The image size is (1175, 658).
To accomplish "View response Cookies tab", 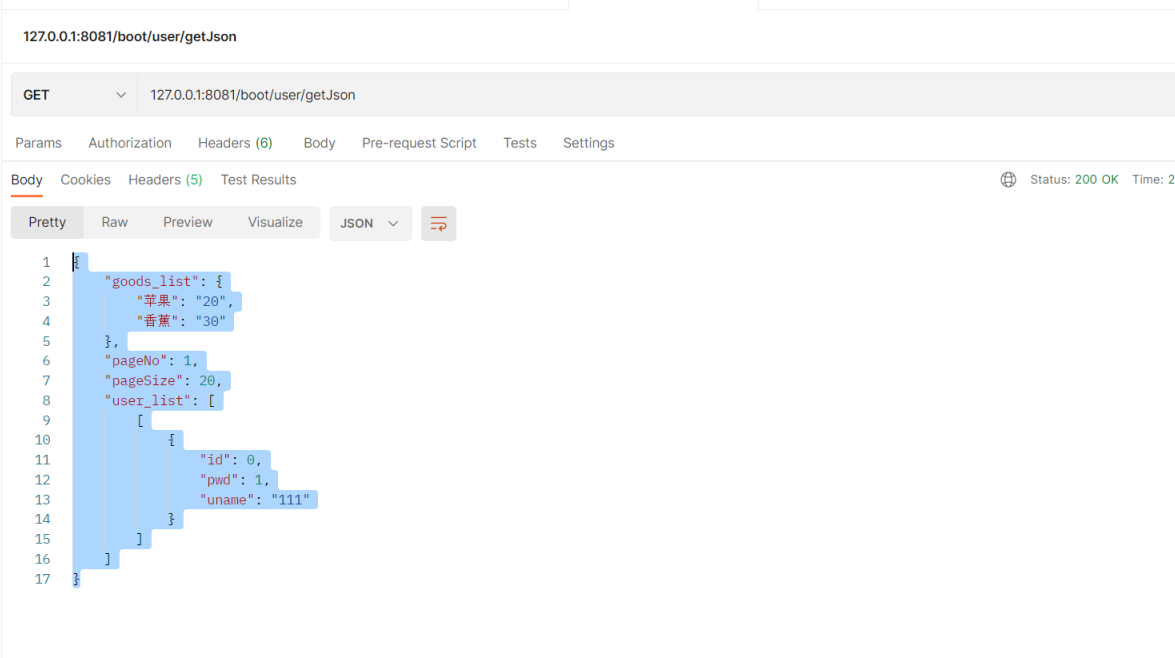I will (x=85, y=180).
